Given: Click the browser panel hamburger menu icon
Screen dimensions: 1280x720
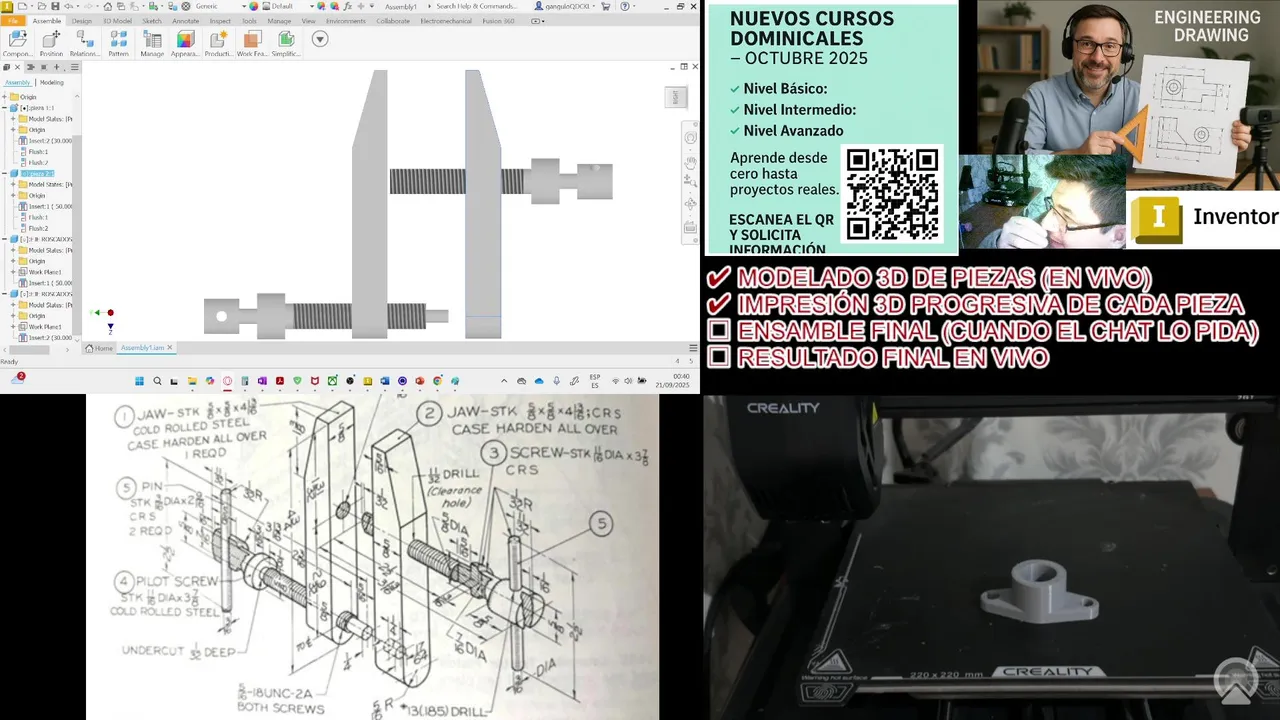Looking at the screenshot, I should click(74, 66).
